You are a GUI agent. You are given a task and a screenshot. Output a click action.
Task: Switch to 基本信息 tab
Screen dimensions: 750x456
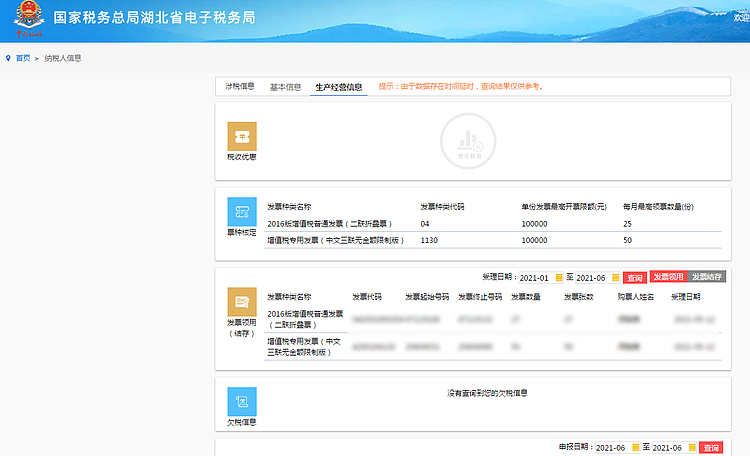tap(286, 87)
